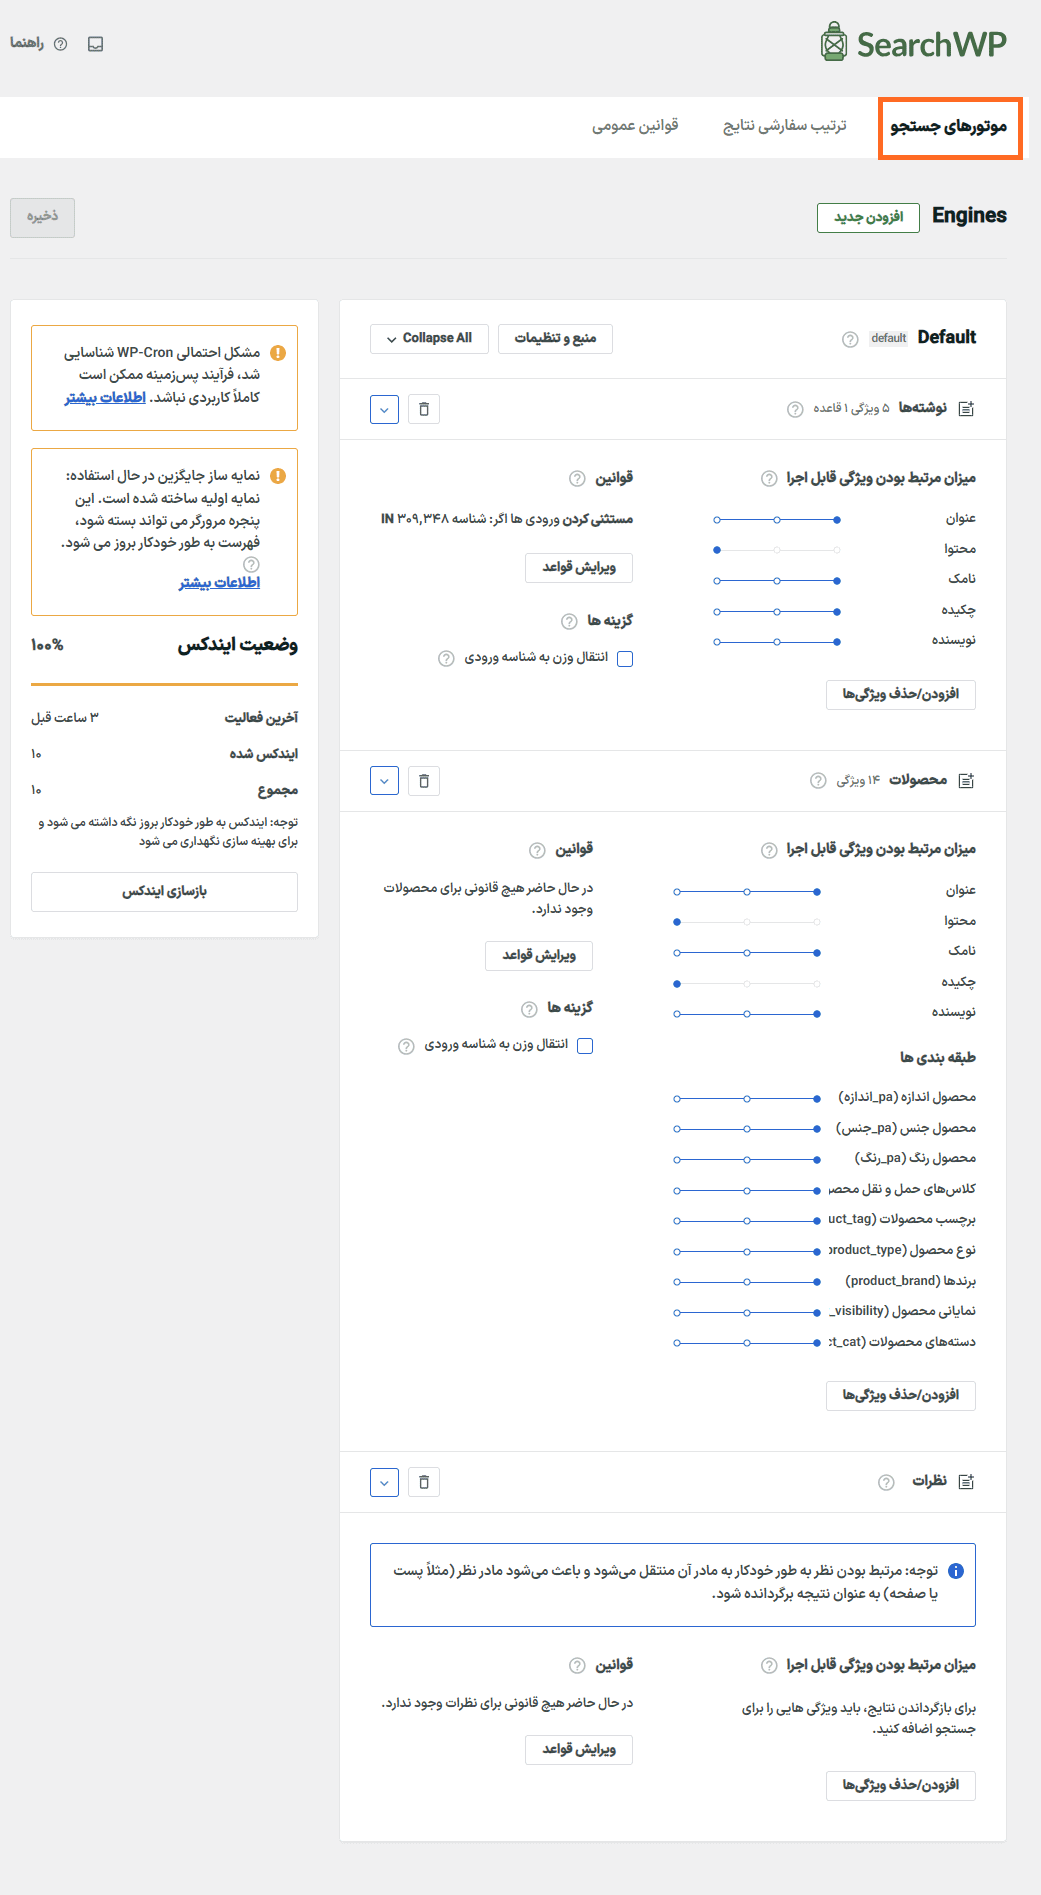The height and width of the screenshot is (1895, 1041).
Task: Click the افزودن جدید engine button
Action: click(868, 217)
